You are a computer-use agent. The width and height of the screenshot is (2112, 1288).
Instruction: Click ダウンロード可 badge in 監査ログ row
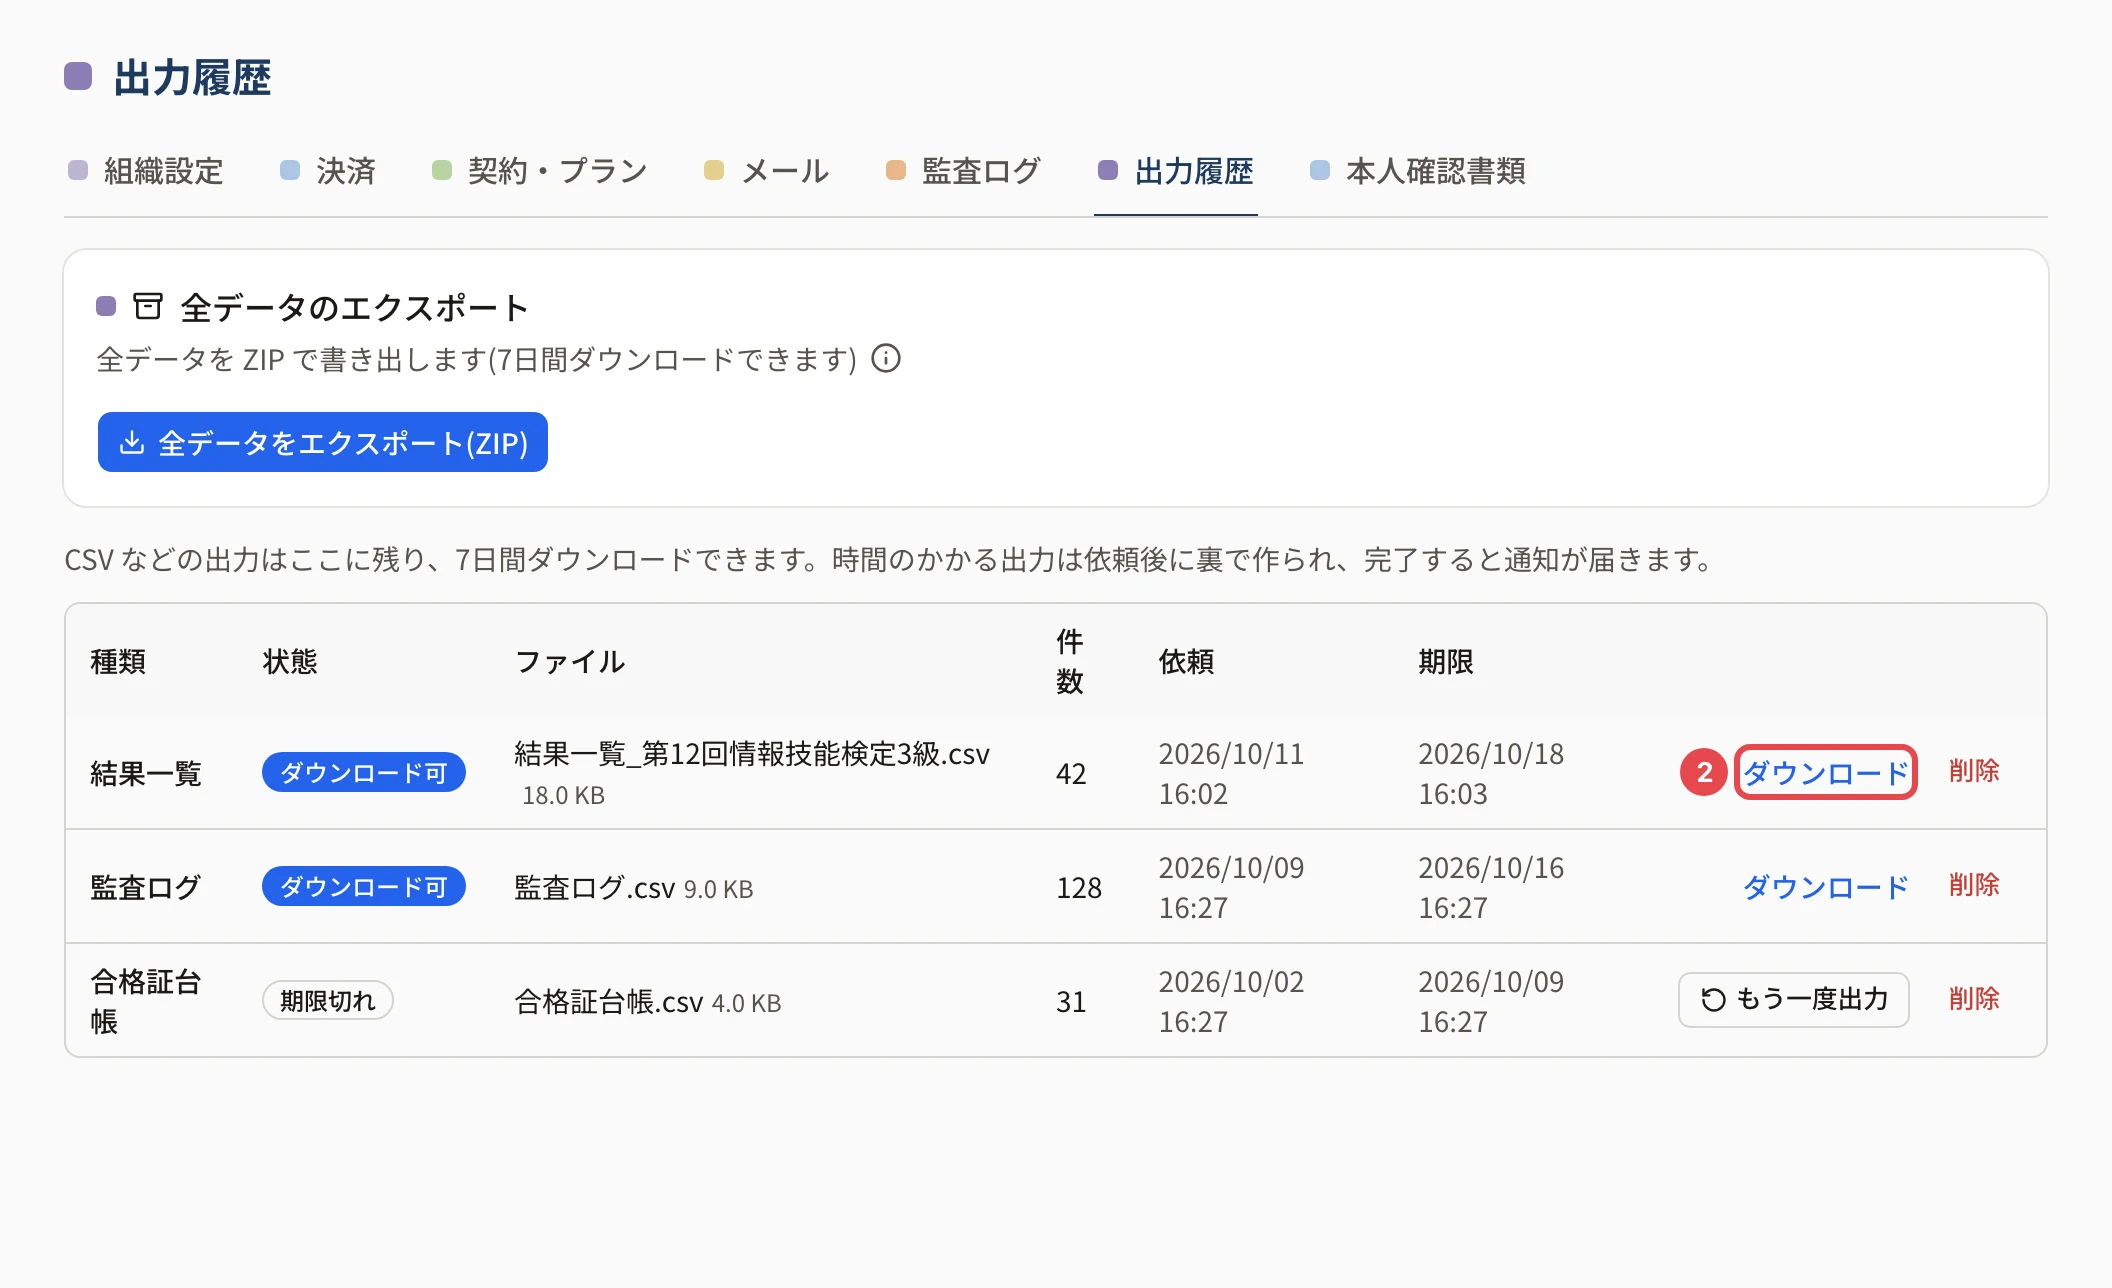(364, 886)
